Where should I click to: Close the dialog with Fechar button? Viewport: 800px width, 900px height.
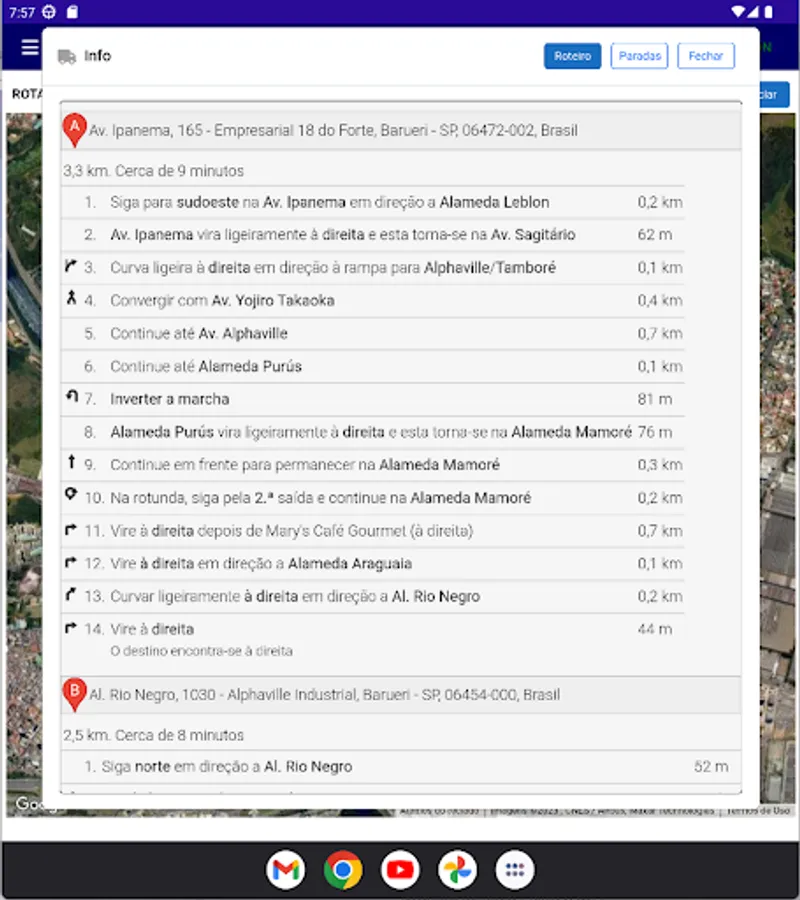coord(706,56)
